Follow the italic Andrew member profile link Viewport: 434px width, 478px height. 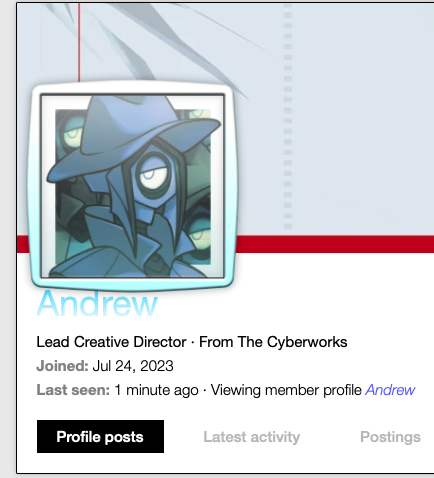tap(390, 390)
